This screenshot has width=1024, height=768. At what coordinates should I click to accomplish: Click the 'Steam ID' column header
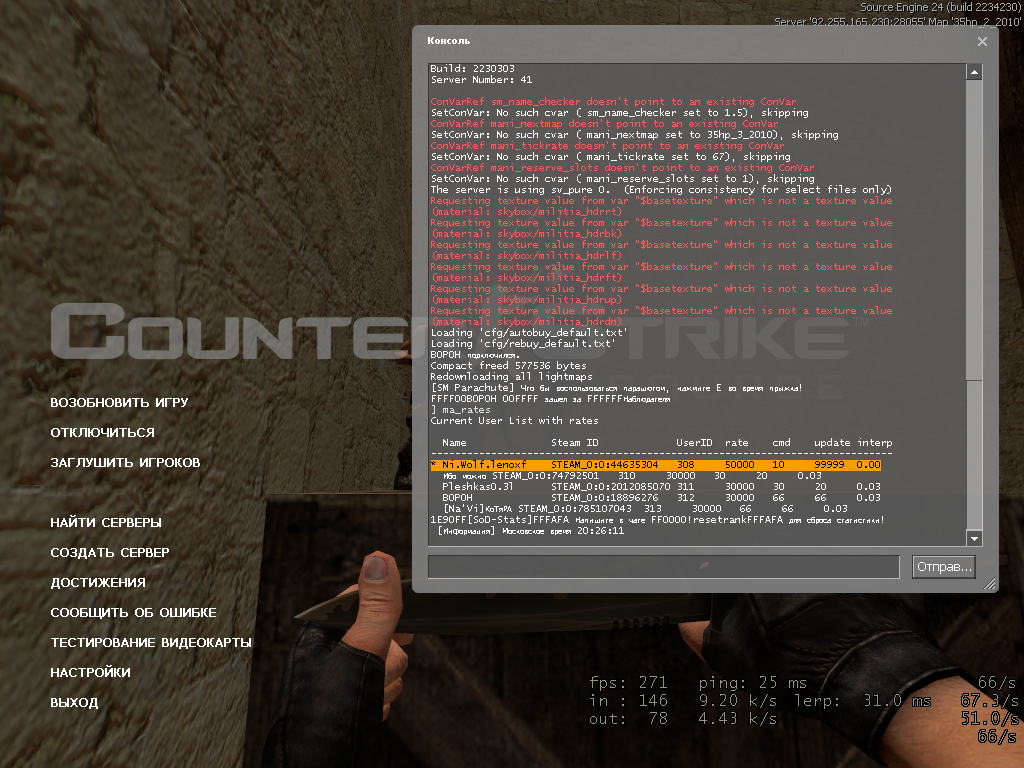pyautogui.click(x=574, y=443)
